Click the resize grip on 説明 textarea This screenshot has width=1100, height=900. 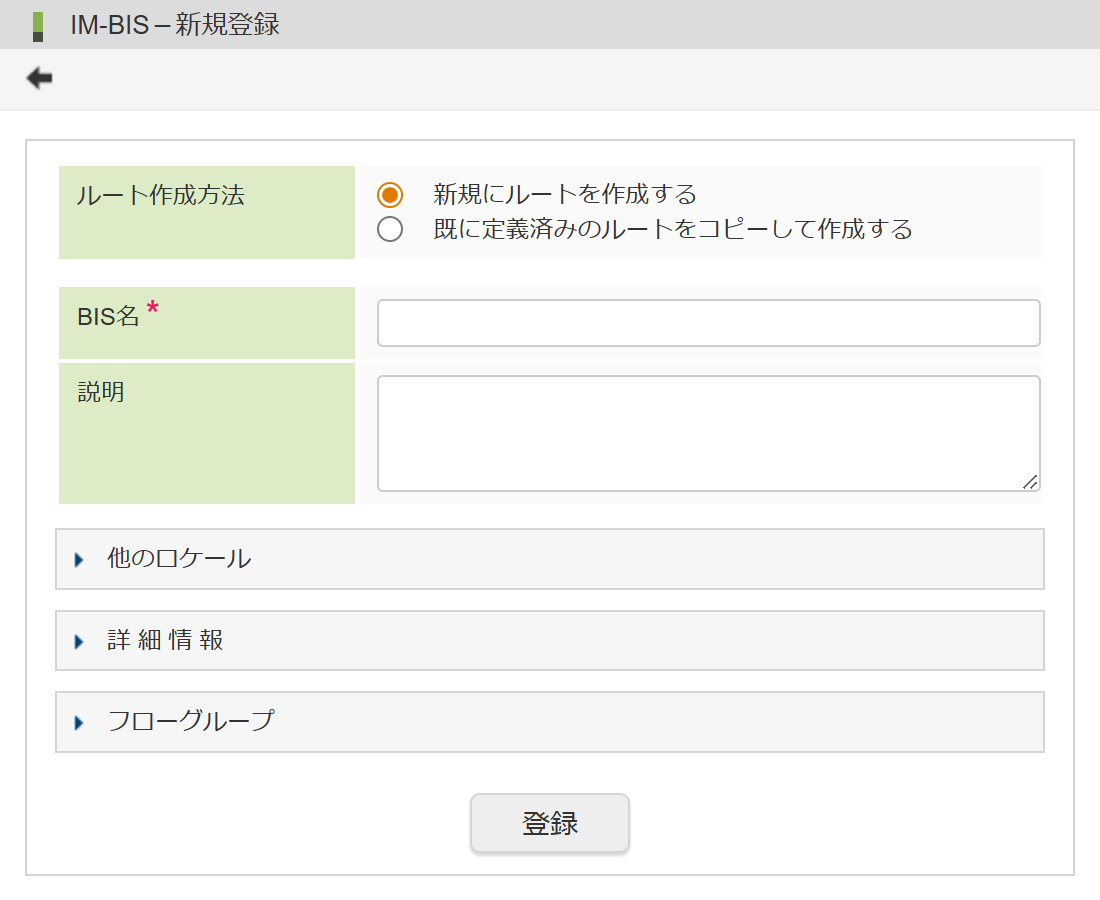pos(1030,482)
